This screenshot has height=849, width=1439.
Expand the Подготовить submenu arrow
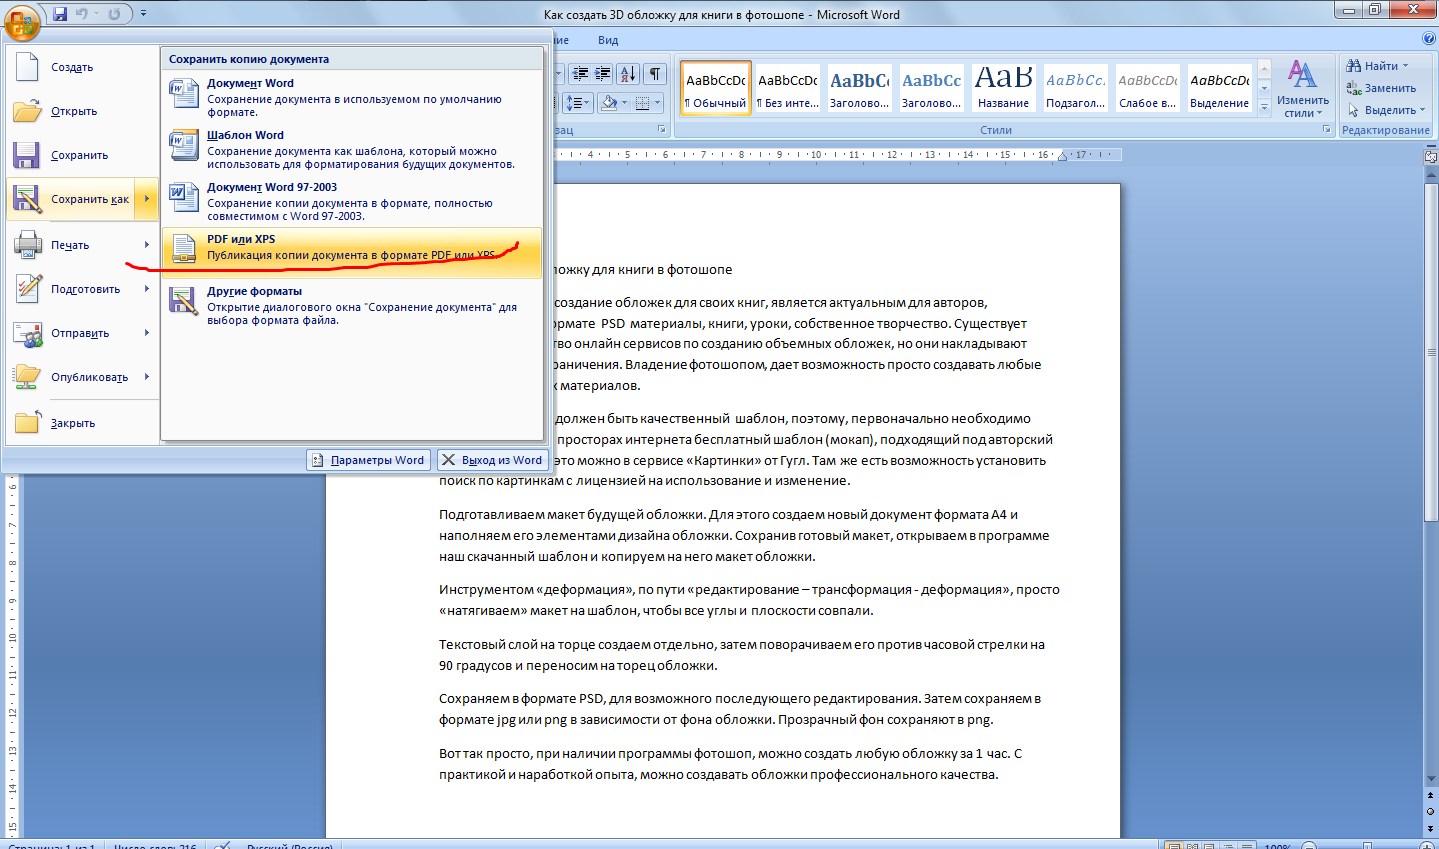[x=147, y=289]
